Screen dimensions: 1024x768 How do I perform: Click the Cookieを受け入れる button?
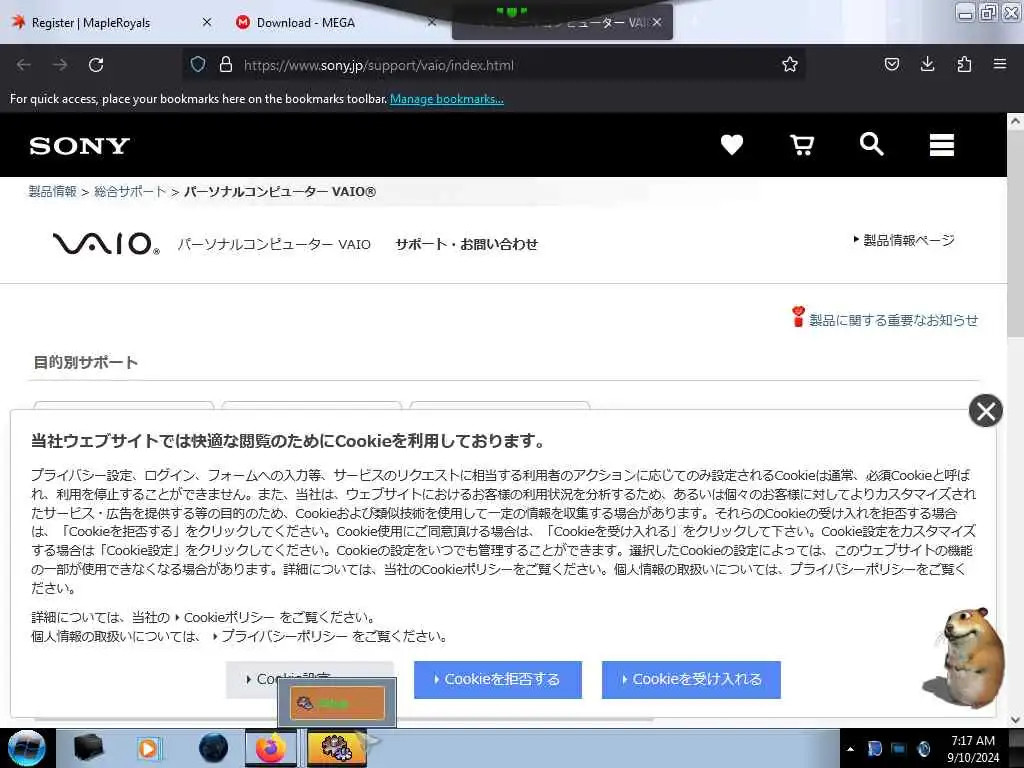691,680
